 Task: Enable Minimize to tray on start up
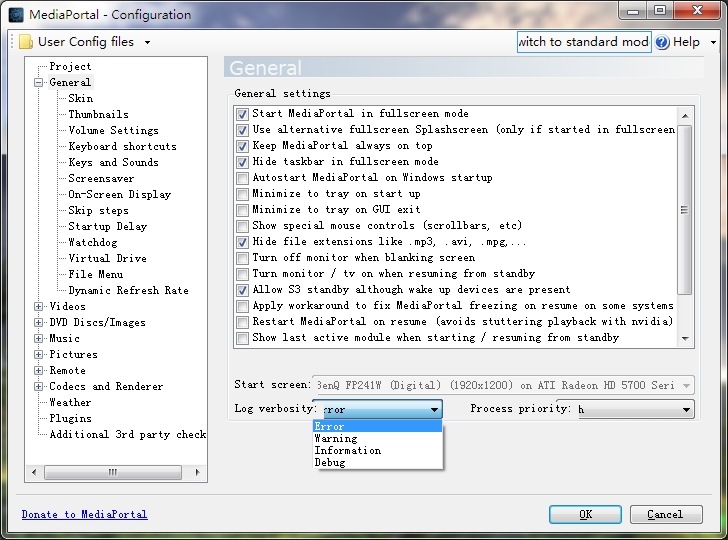(x=242, y=194)
